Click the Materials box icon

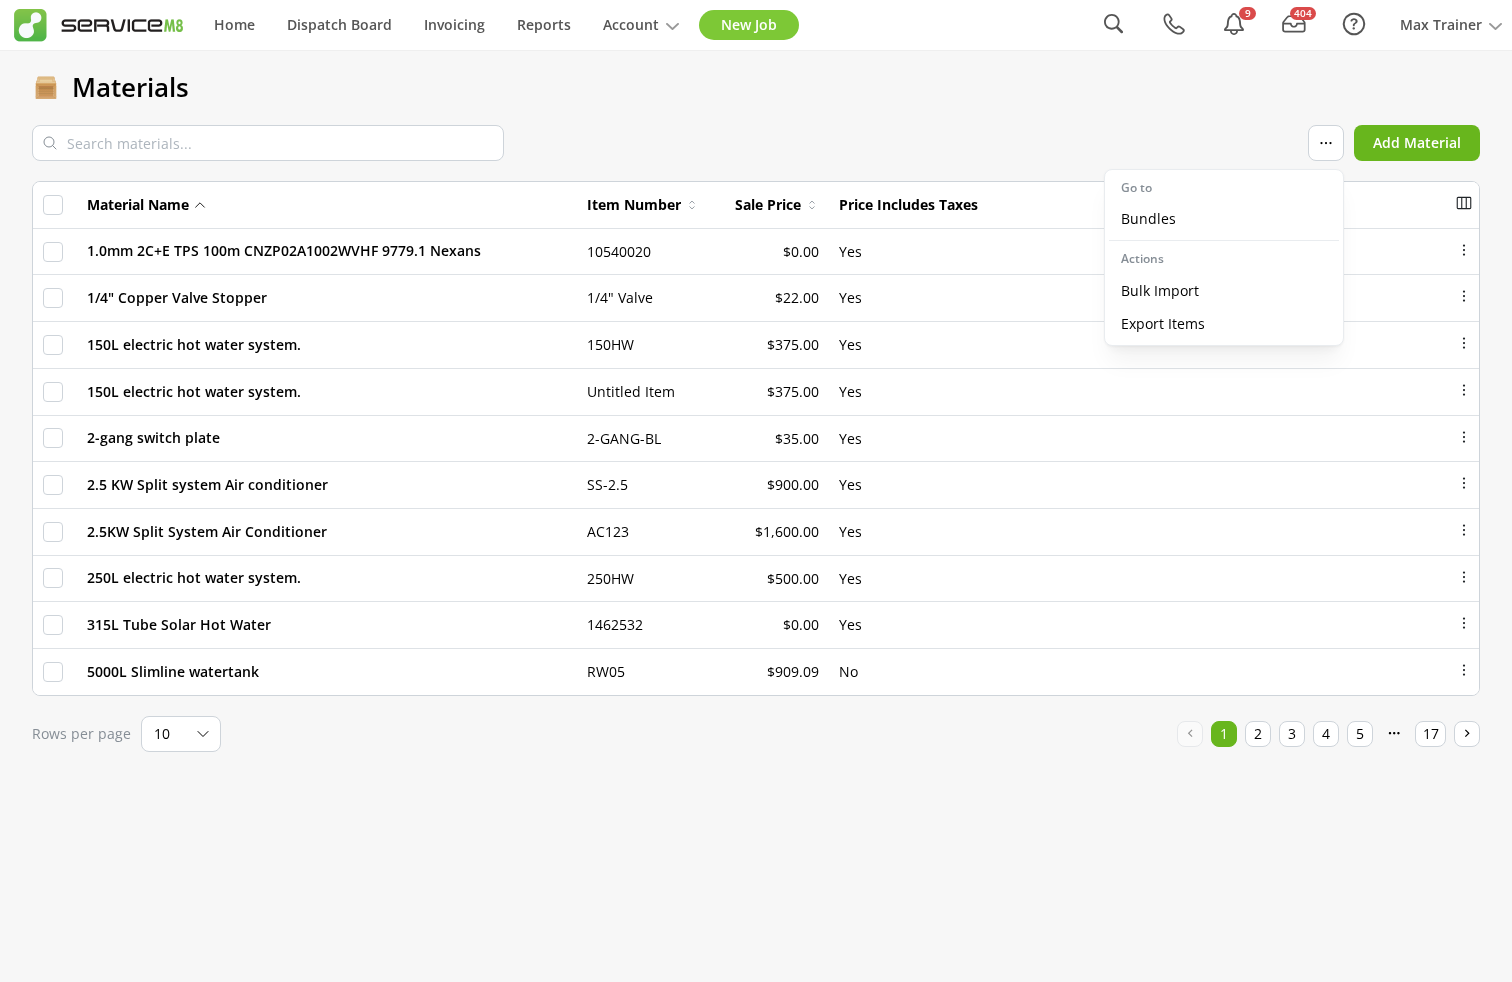click(46, 88)
